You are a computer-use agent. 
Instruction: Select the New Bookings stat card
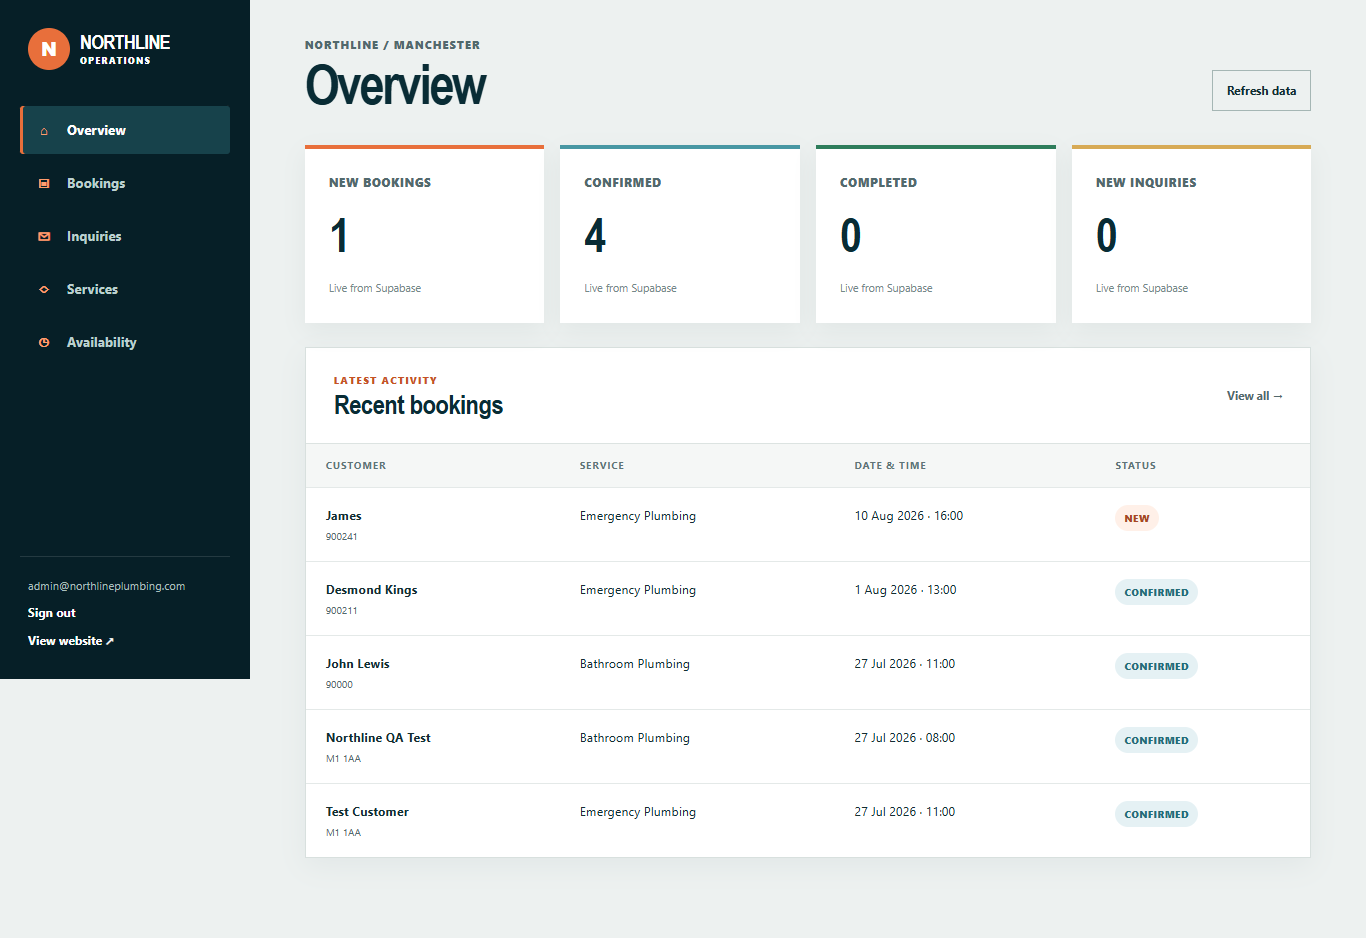(424, 234)
